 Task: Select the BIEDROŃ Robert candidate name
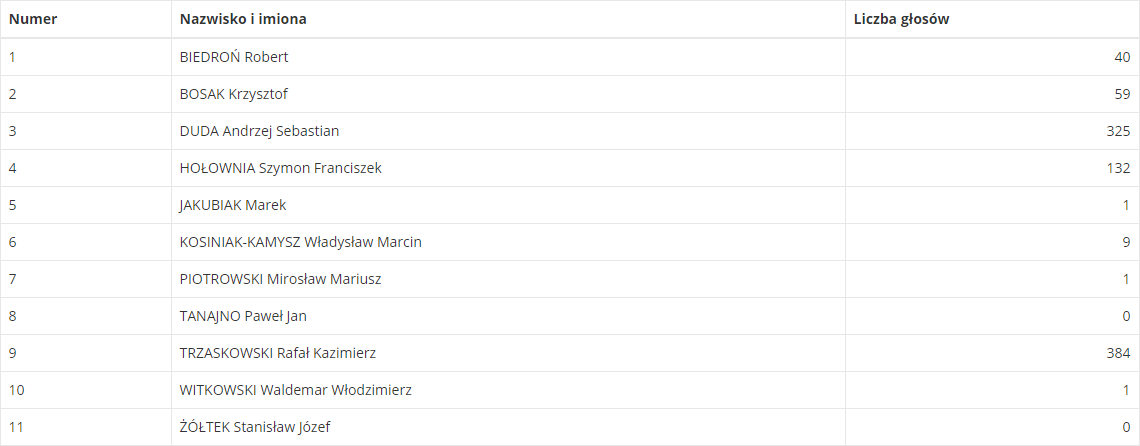(234, 57)
